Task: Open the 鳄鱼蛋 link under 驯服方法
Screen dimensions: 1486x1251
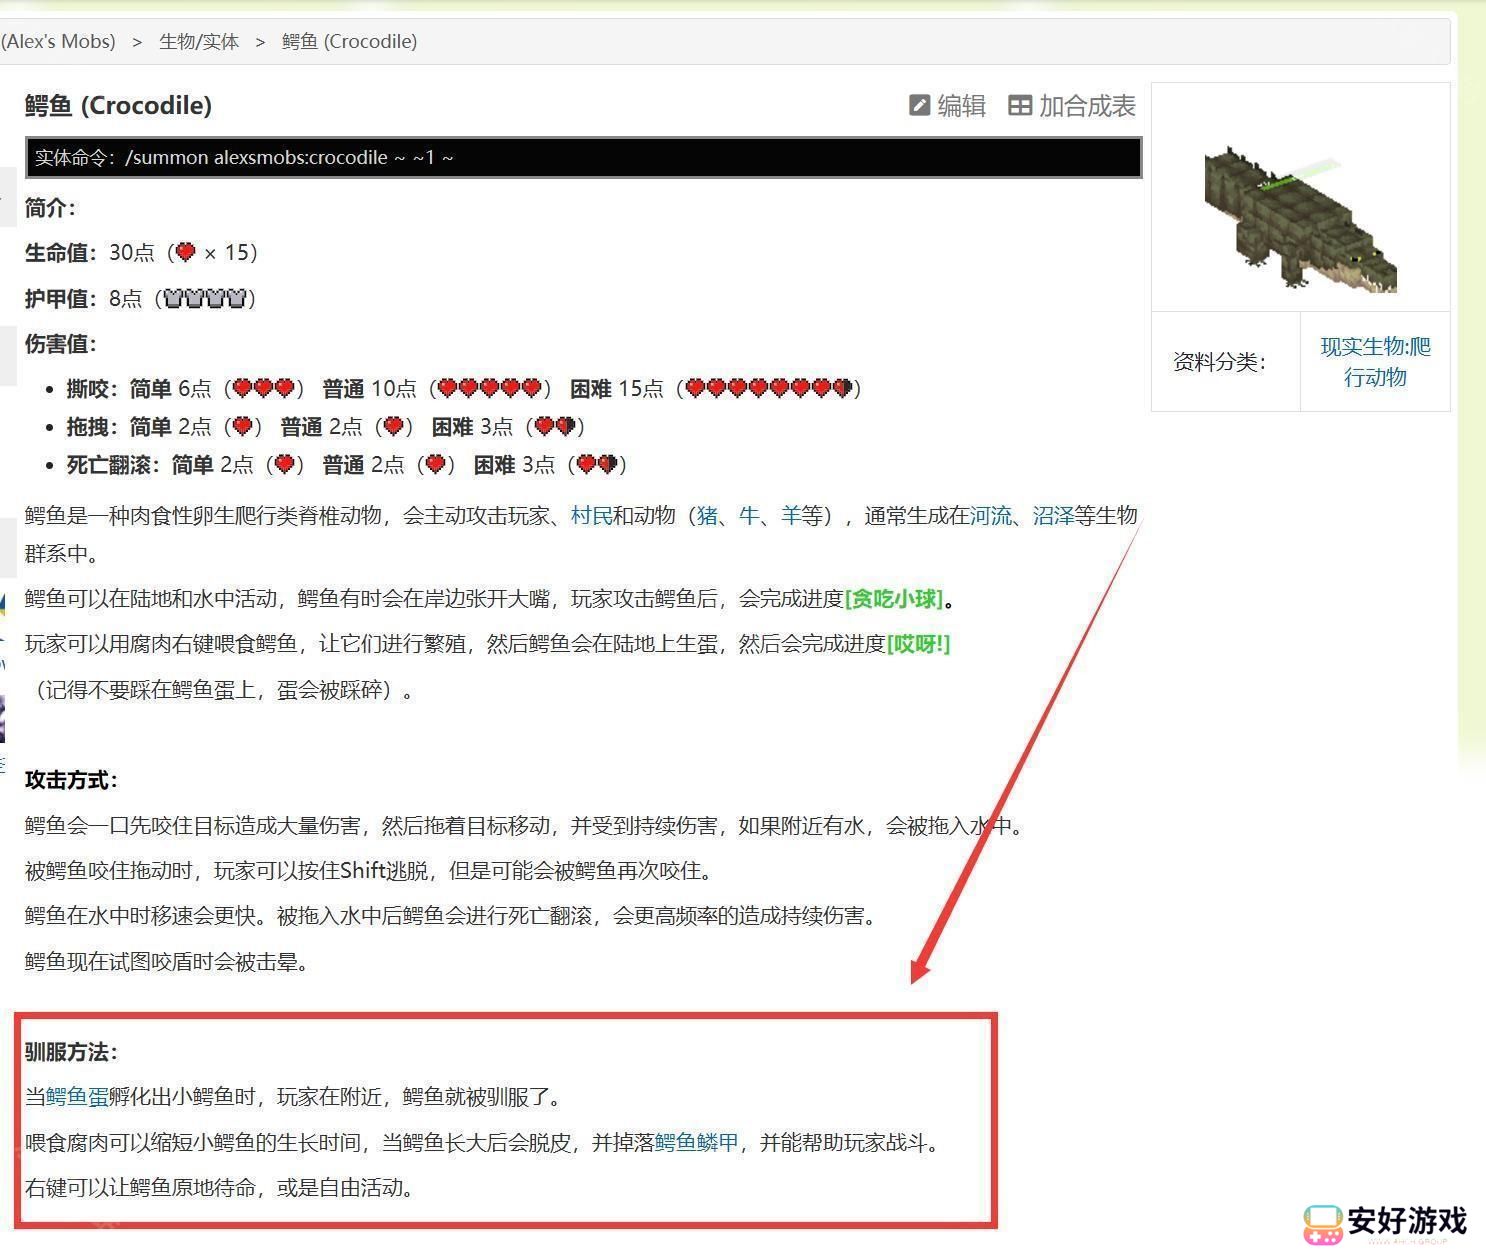Action: coord(77,1097)
